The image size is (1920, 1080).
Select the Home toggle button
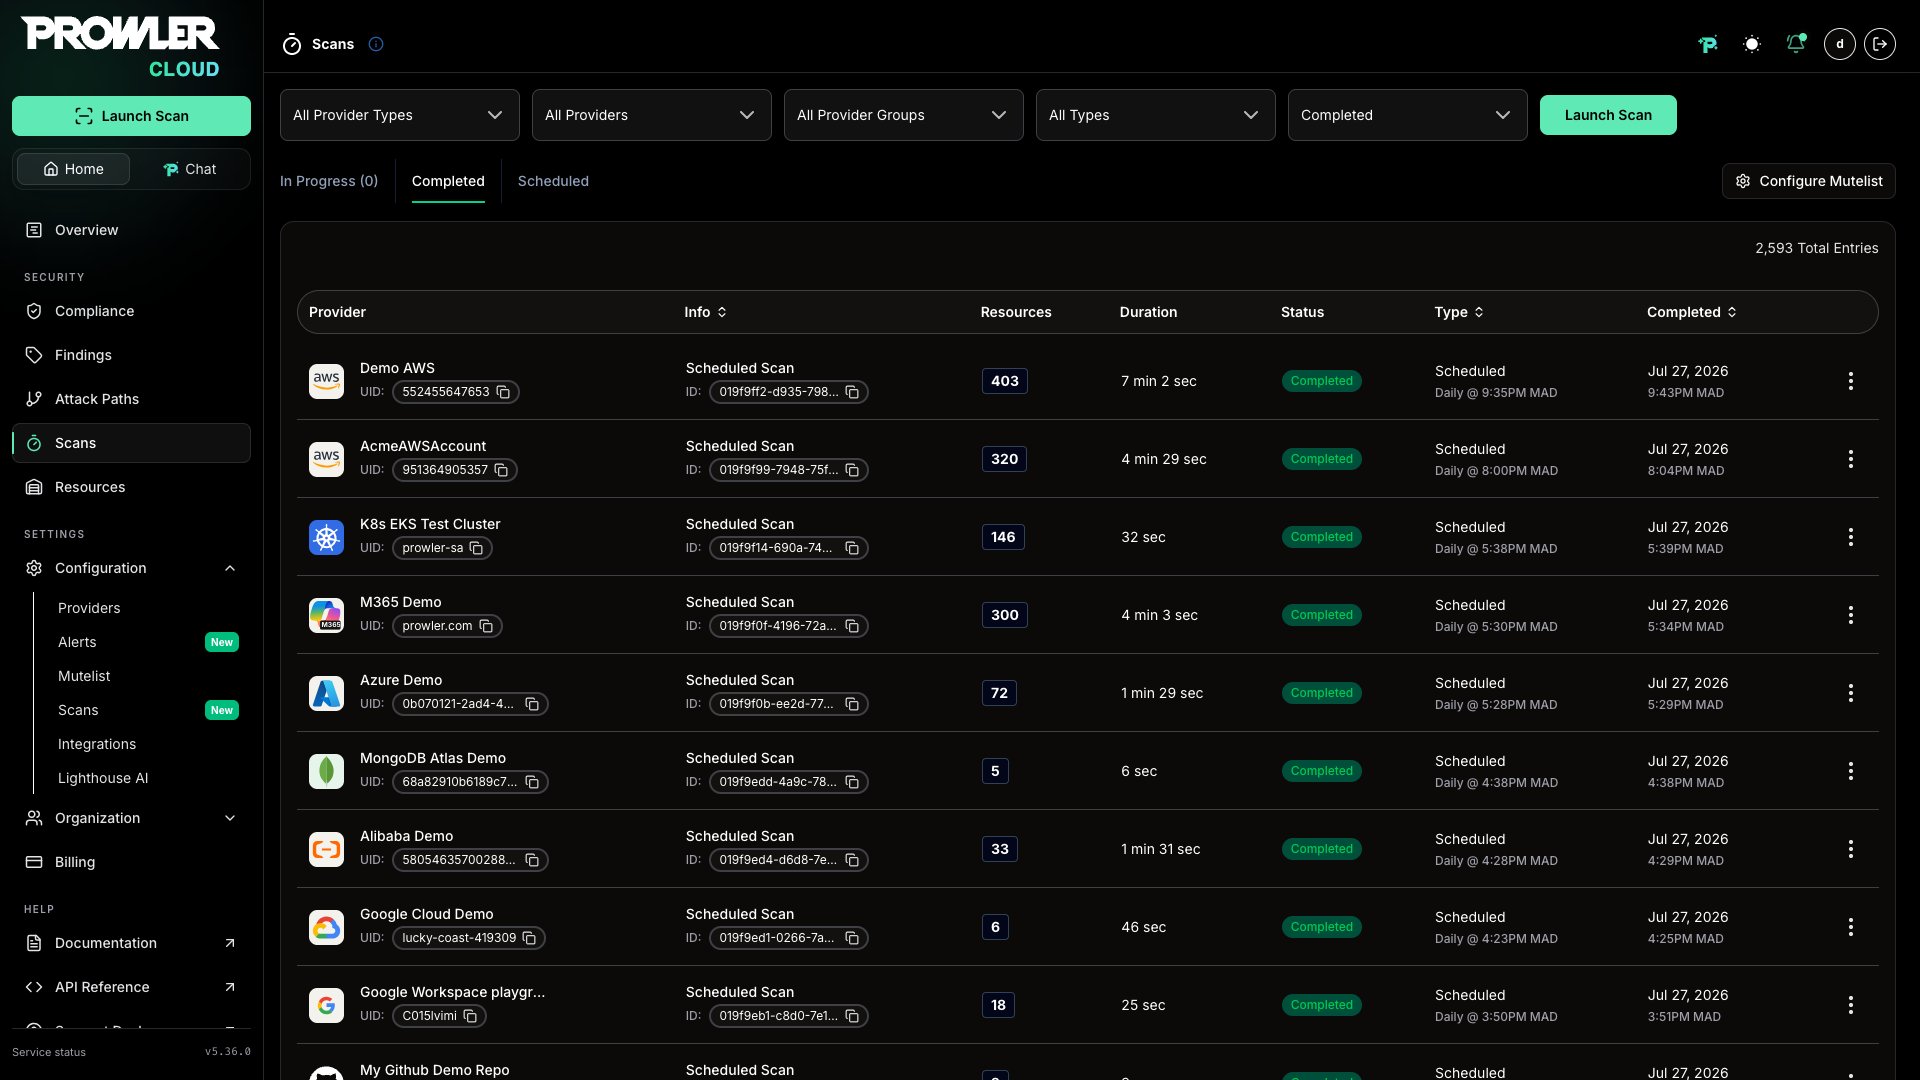click(73, 169)
